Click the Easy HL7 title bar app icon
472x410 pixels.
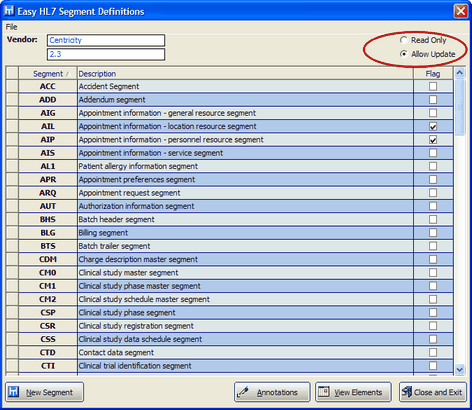click(9, 11)
